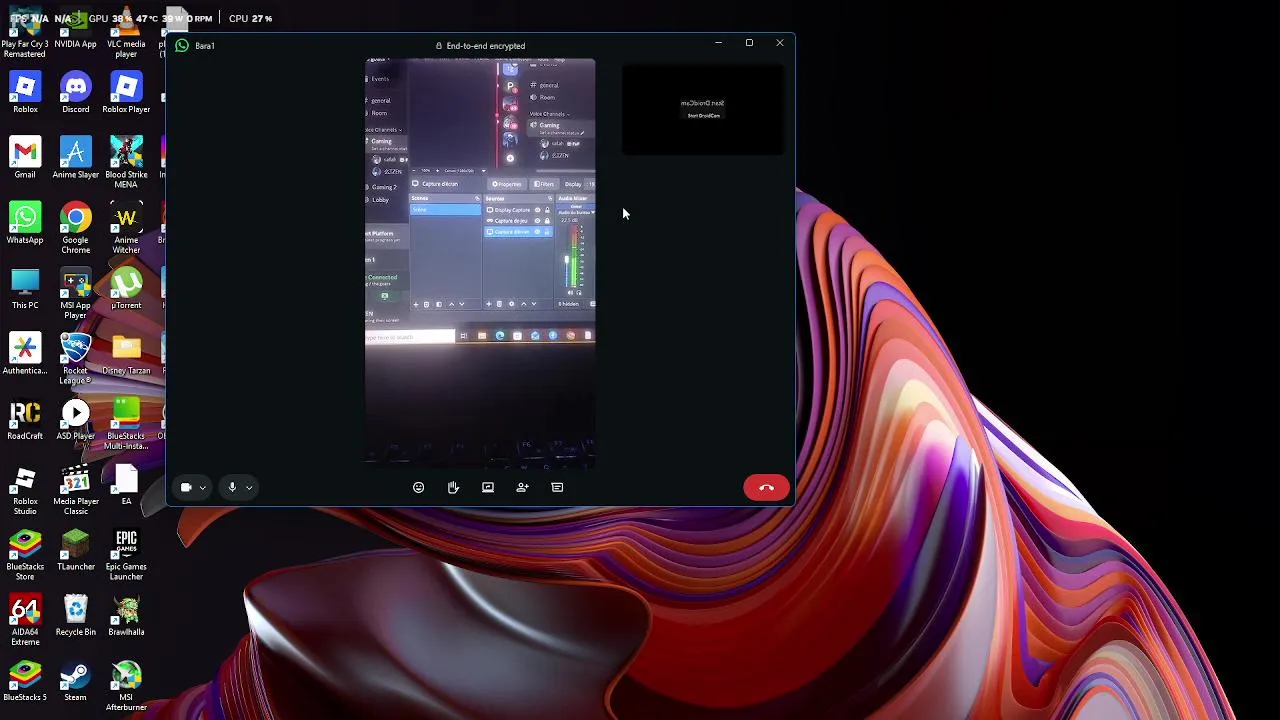Select the Media Player Classic icon
This screenshot has height=720, width=1280.
pyautogui.click(x=75, y=489)
